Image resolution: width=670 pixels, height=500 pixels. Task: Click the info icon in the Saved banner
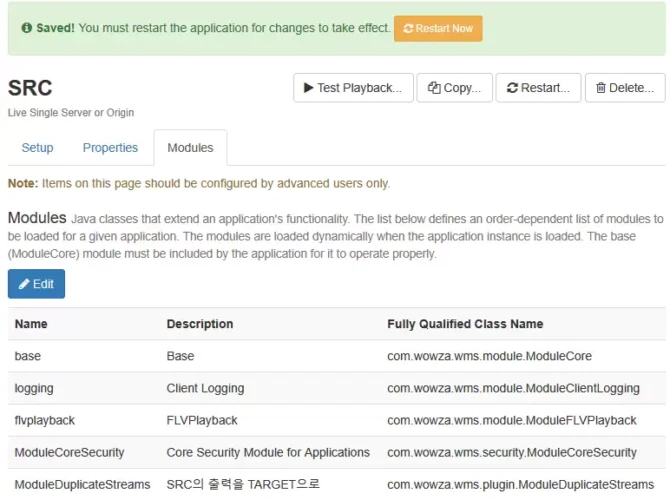coord(26,28)
